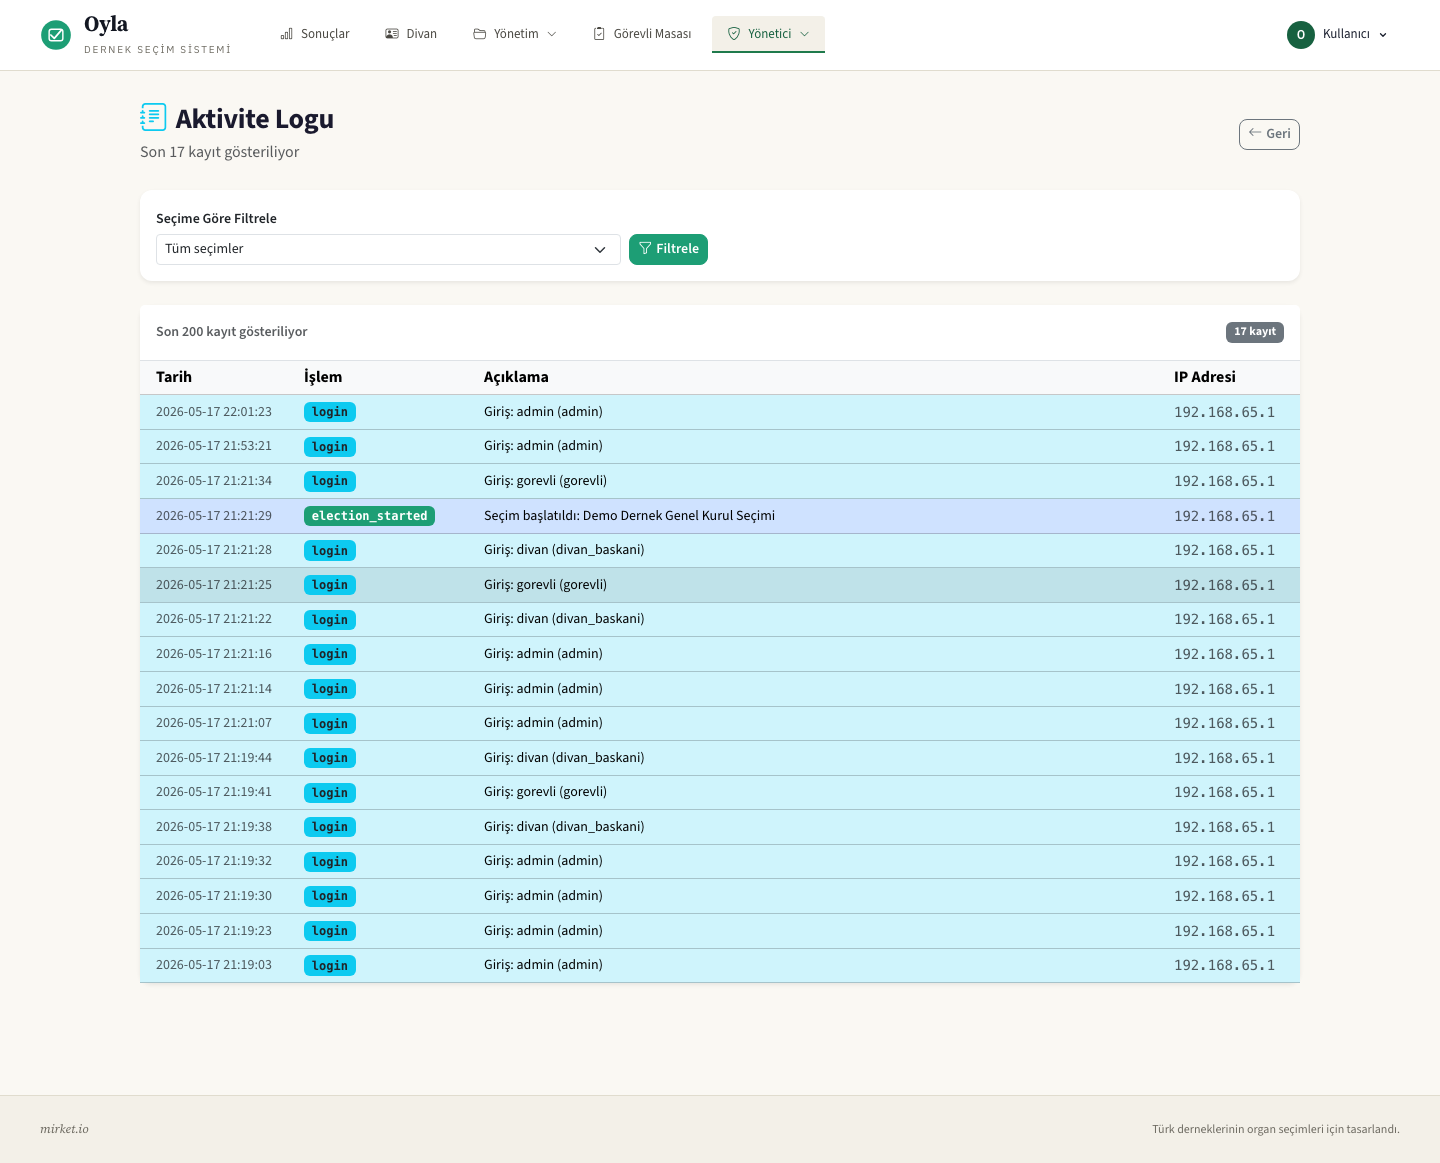This screenshot has height=1163, width=1440.
Task: Click the green user avatar circle
Action: point(1301,34)
